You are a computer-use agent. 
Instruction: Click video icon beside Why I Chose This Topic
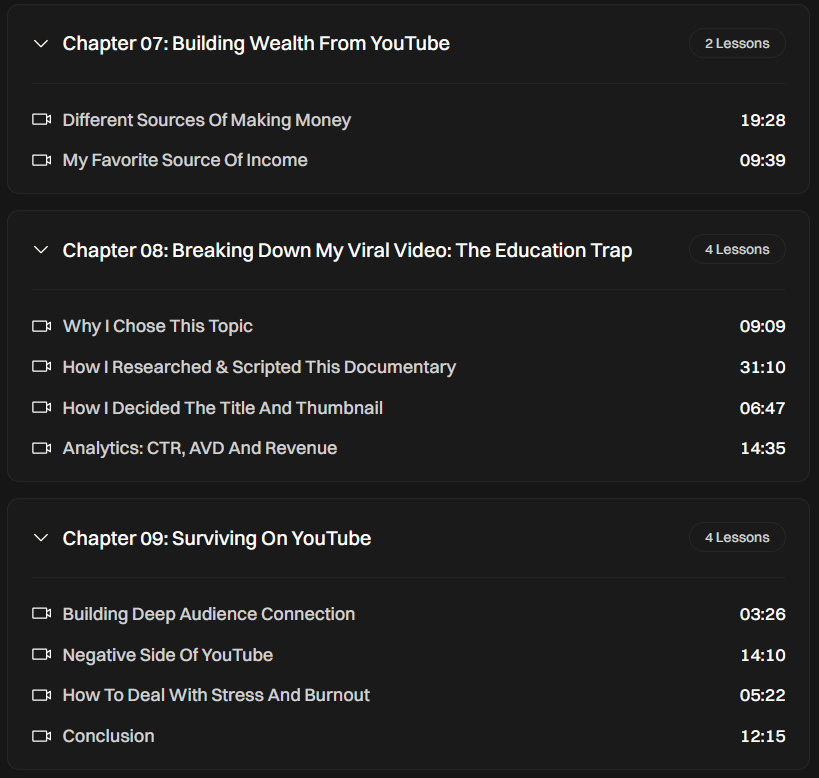pyautogui.click(x=41, y=326)
